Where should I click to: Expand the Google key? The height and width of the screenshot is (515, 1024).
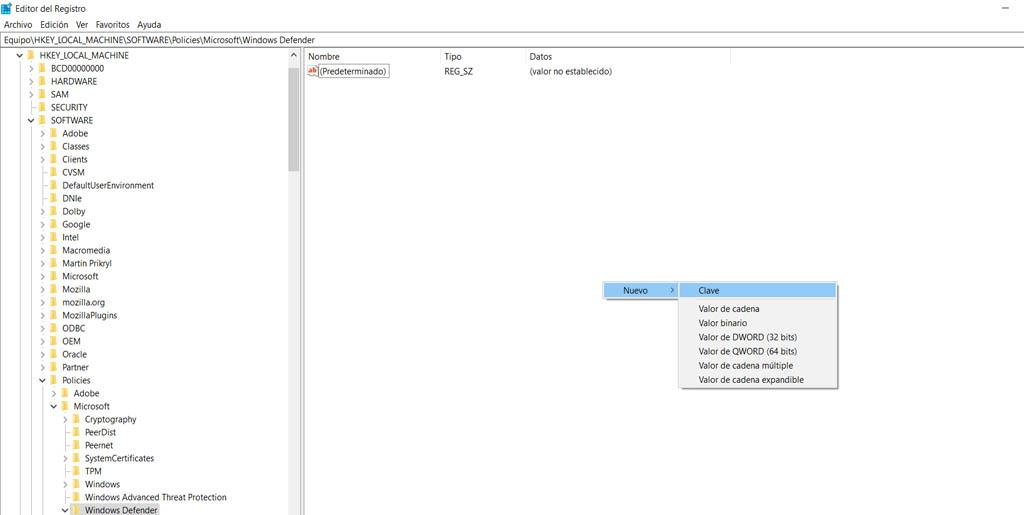tap(42, 225)
